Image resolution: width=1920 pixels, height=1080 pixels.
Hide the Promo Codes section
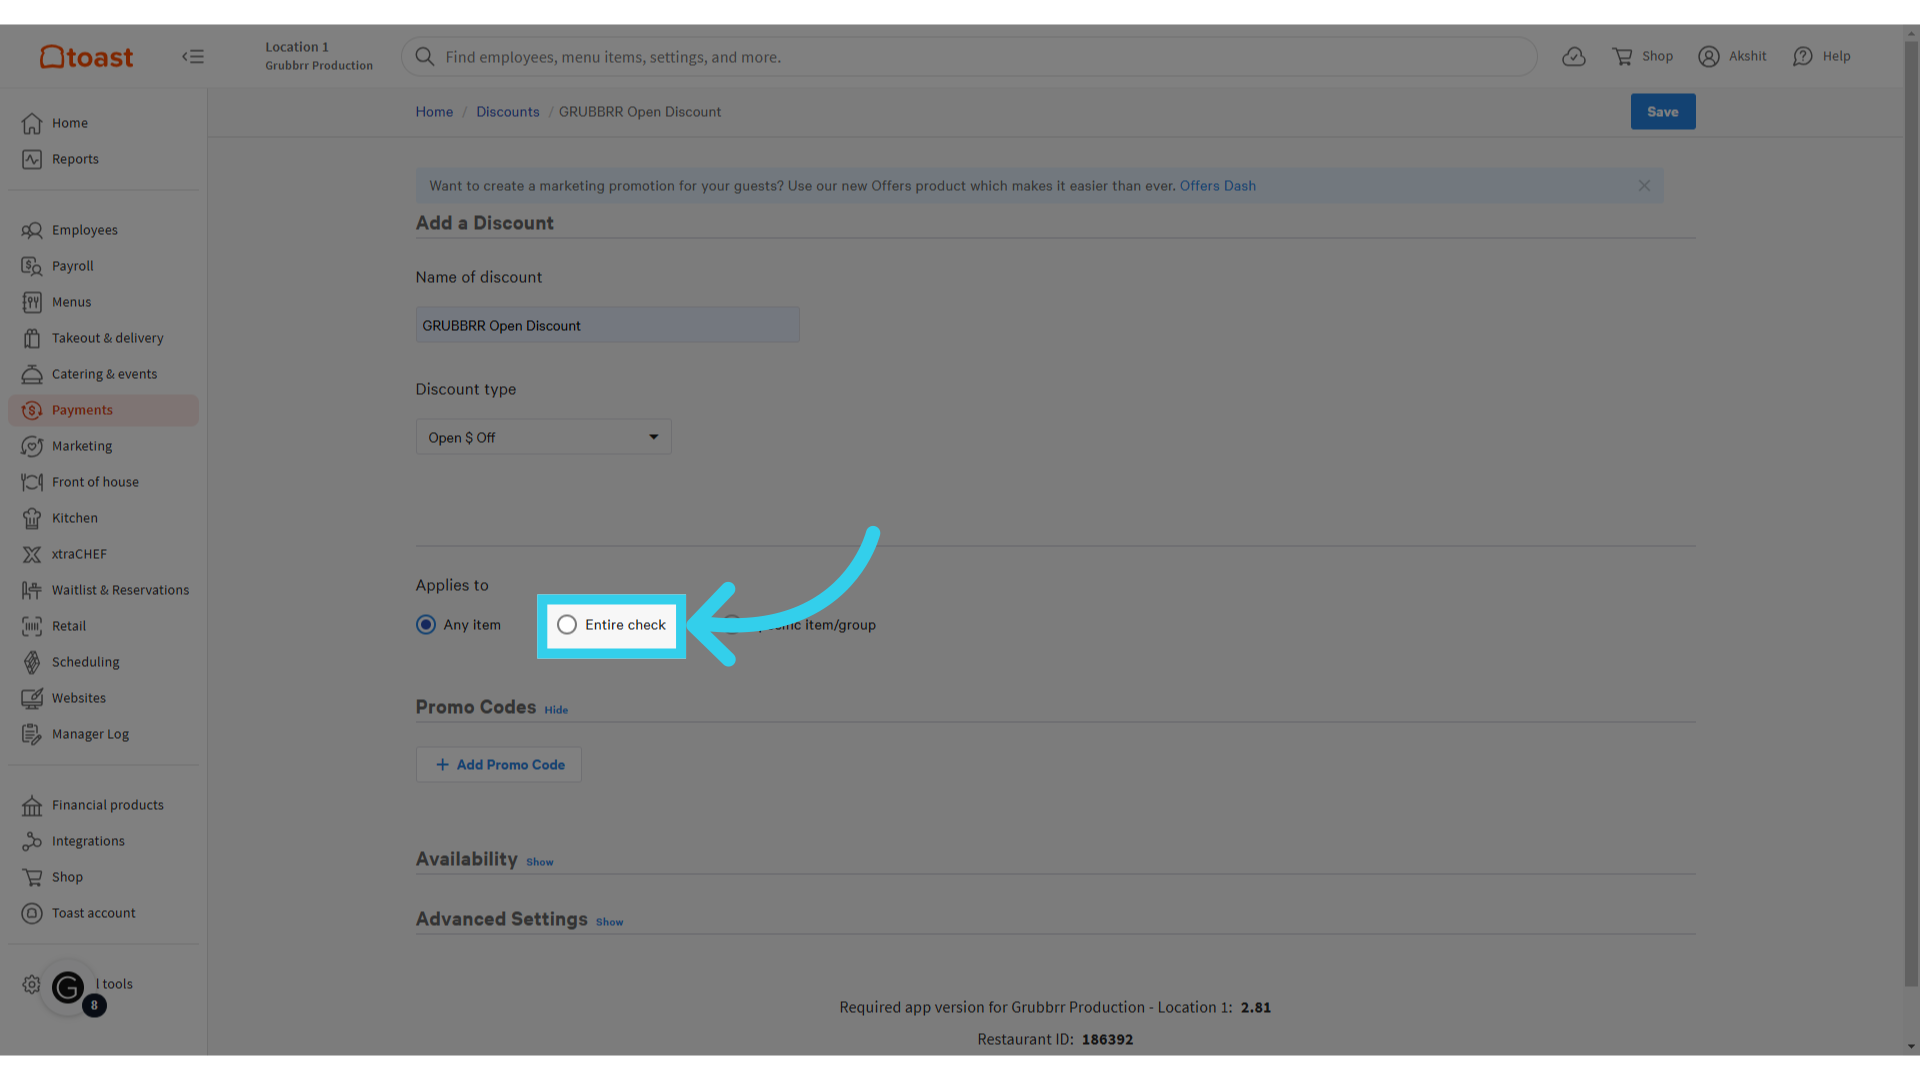point(556,710)
